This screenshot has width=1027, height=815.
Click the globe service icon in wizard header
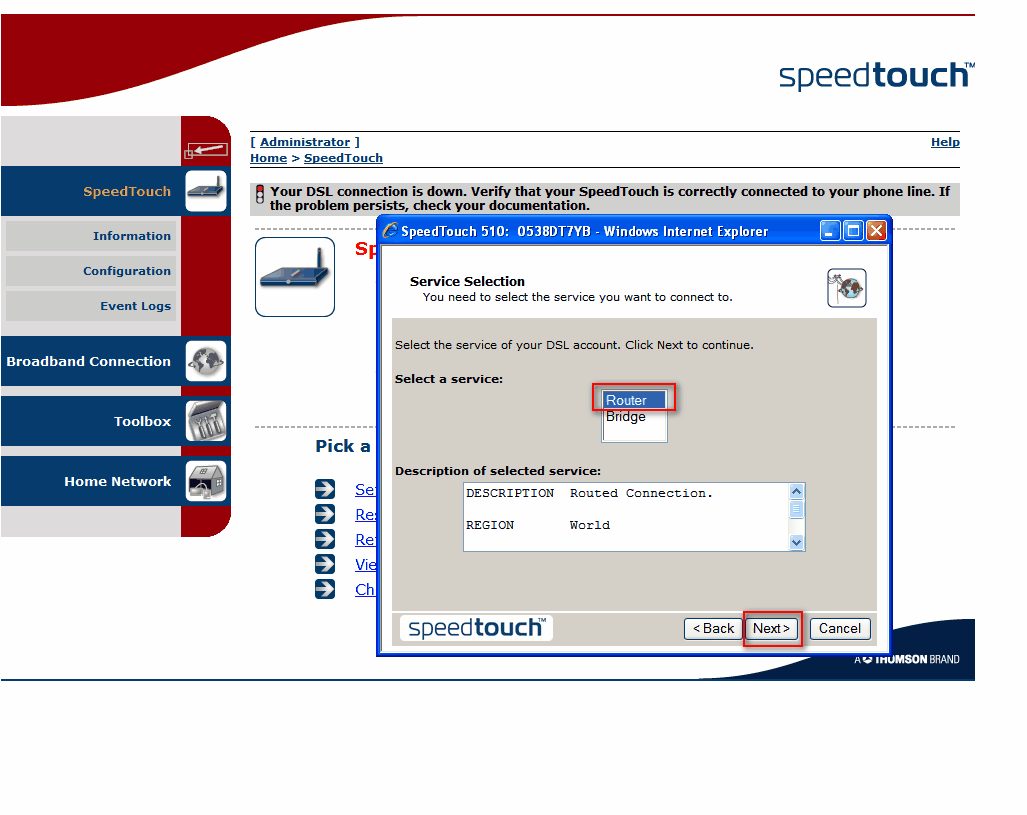[846, 288]
